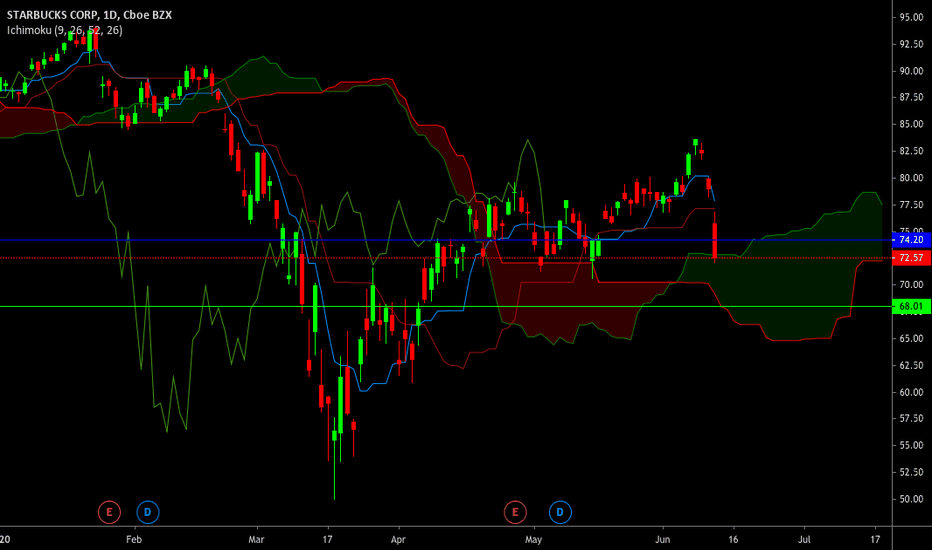Select the Ichimoku (9, 26, 52, 26) legend
Screen dimensions: 932x550
click(x=65, y=30)
